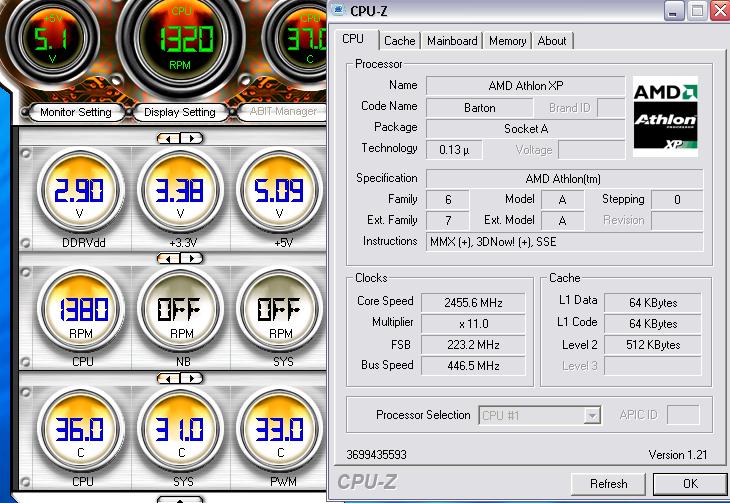This screenshot has height=503, width=730.
Task: Expand the Processor Selection dropdown
Action: point(592,415)
